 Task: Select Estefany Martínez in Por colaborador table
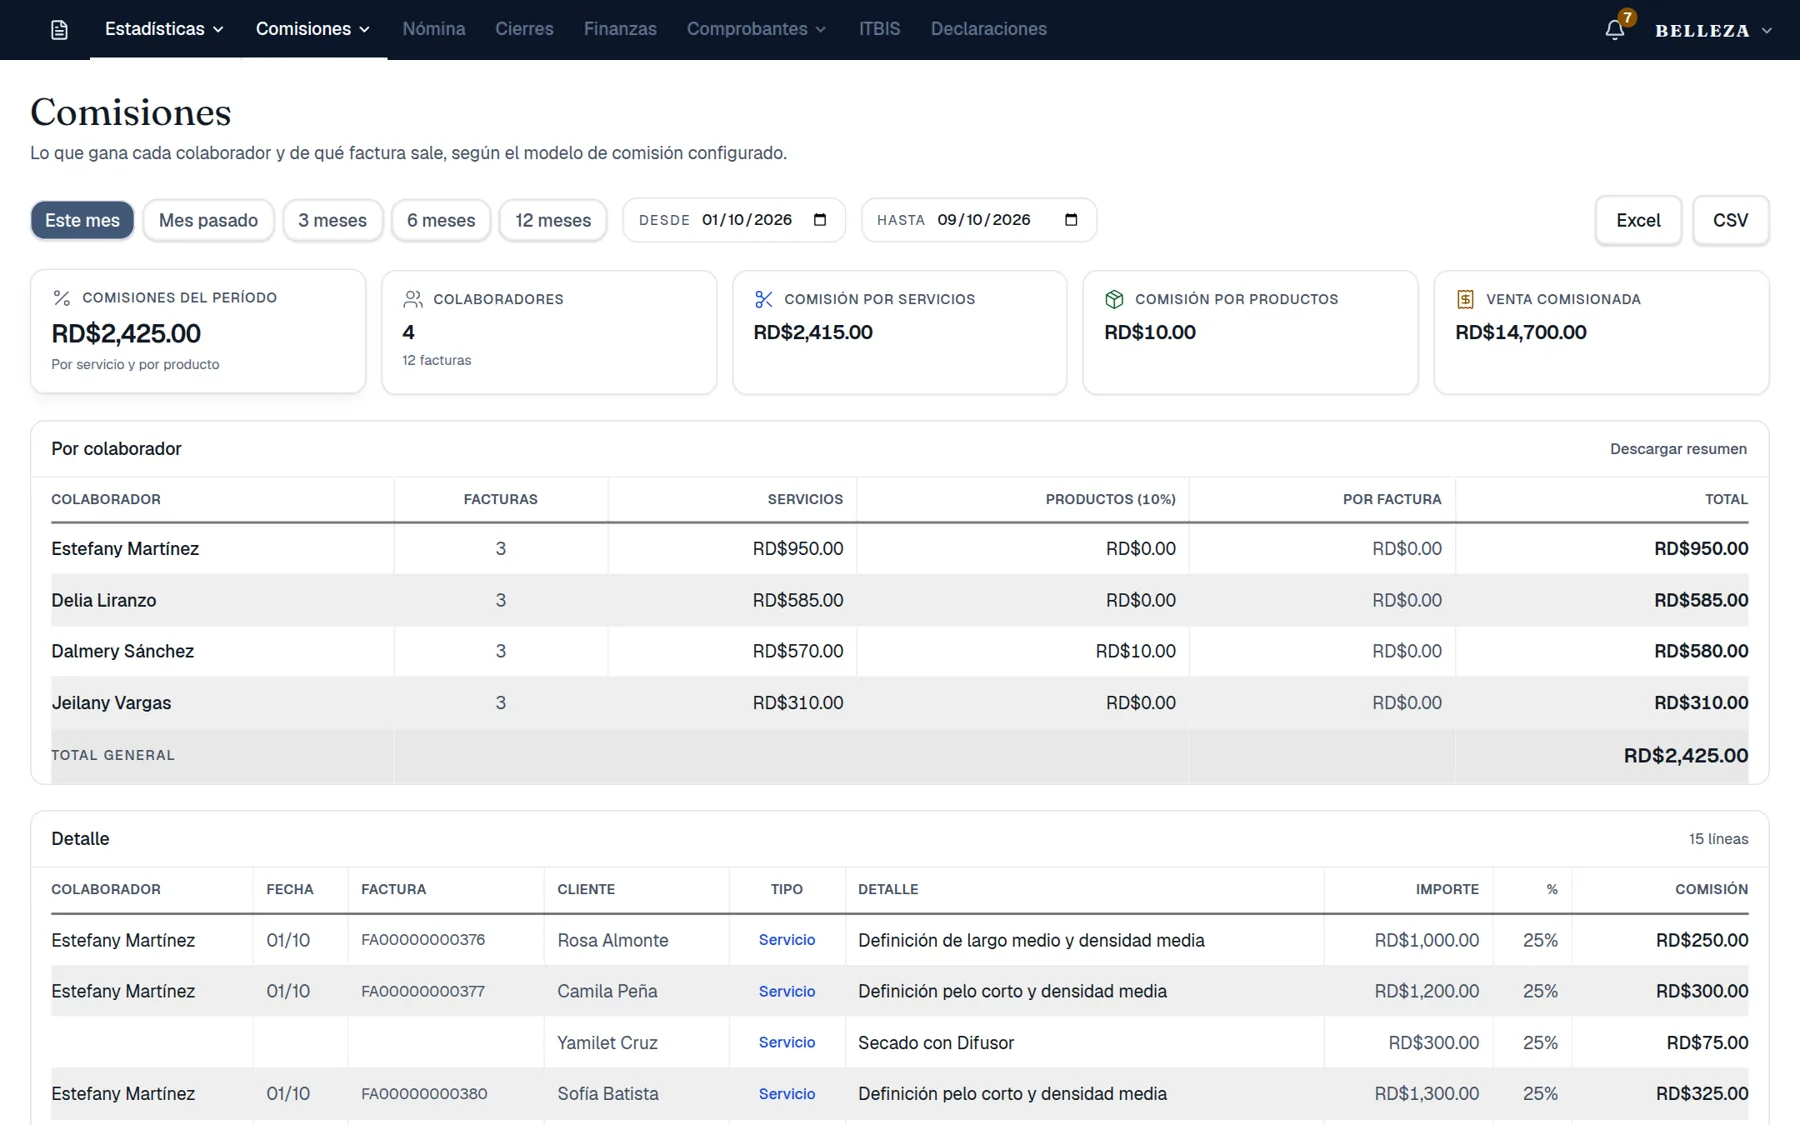[x=900, y=548]
